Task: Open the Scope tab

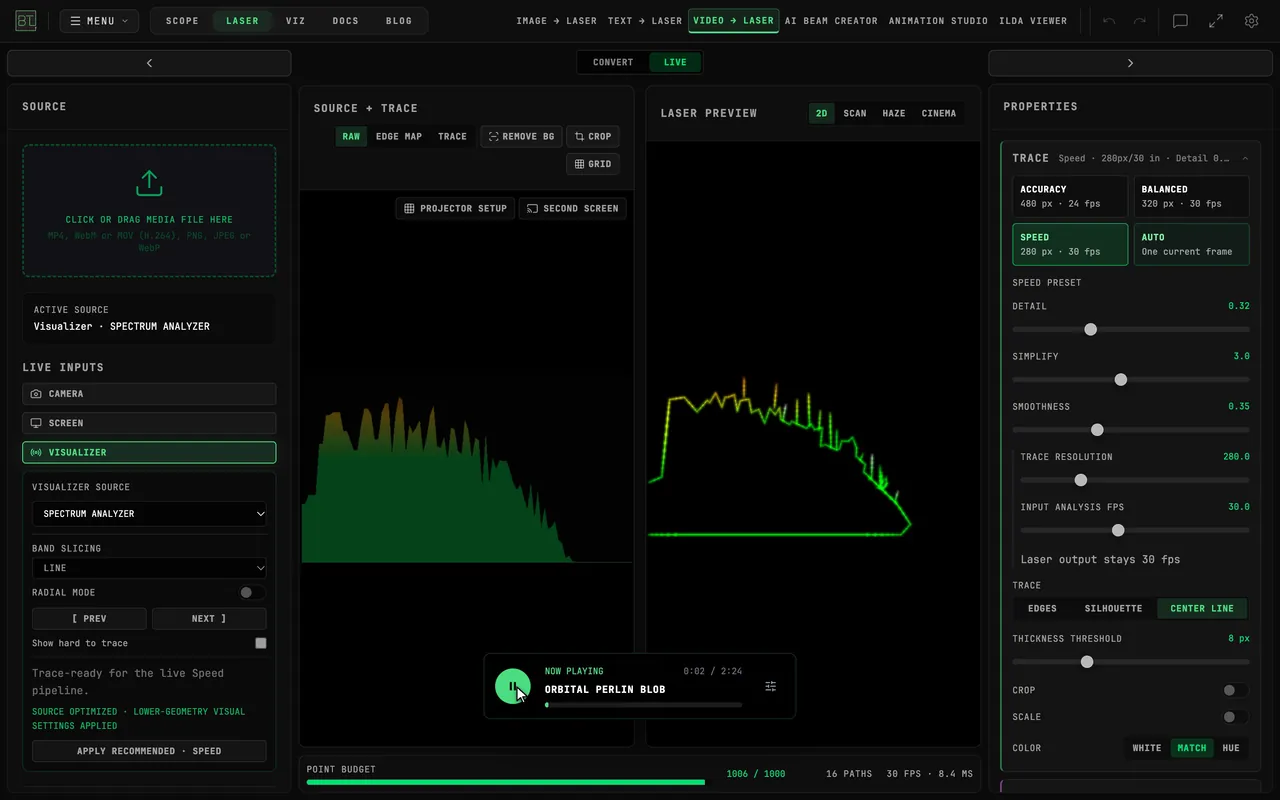Action: 182,21
